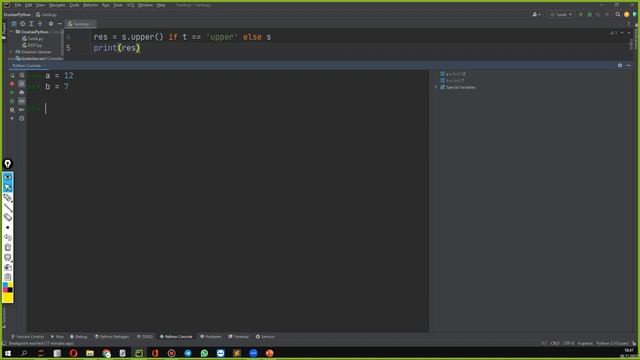
Task: Click the Python interpreter status bar widget
Action: tap(612, 343)
